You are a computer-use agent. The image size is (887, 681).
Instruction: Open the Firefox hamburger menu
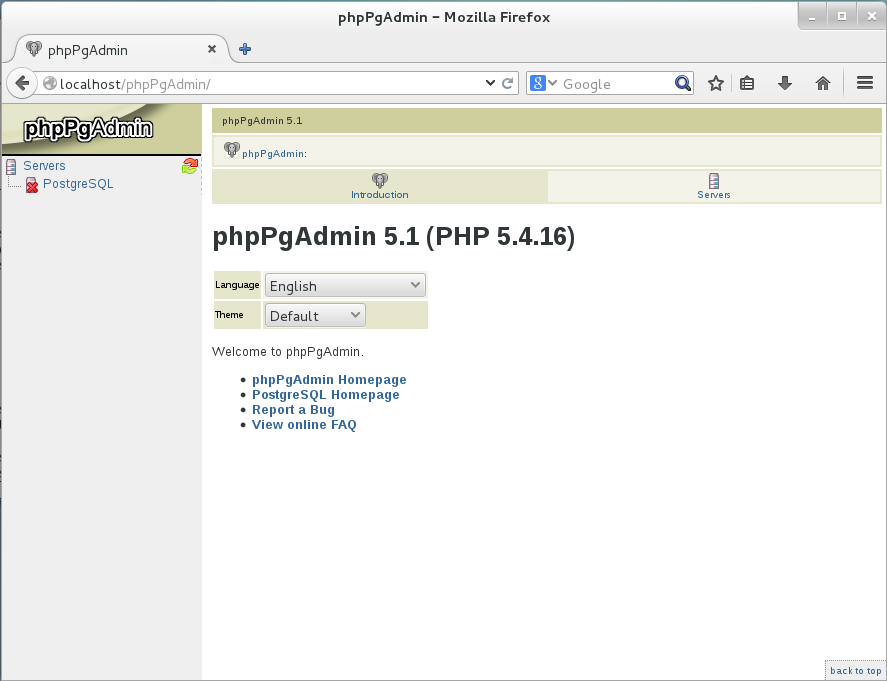[865, 84]
